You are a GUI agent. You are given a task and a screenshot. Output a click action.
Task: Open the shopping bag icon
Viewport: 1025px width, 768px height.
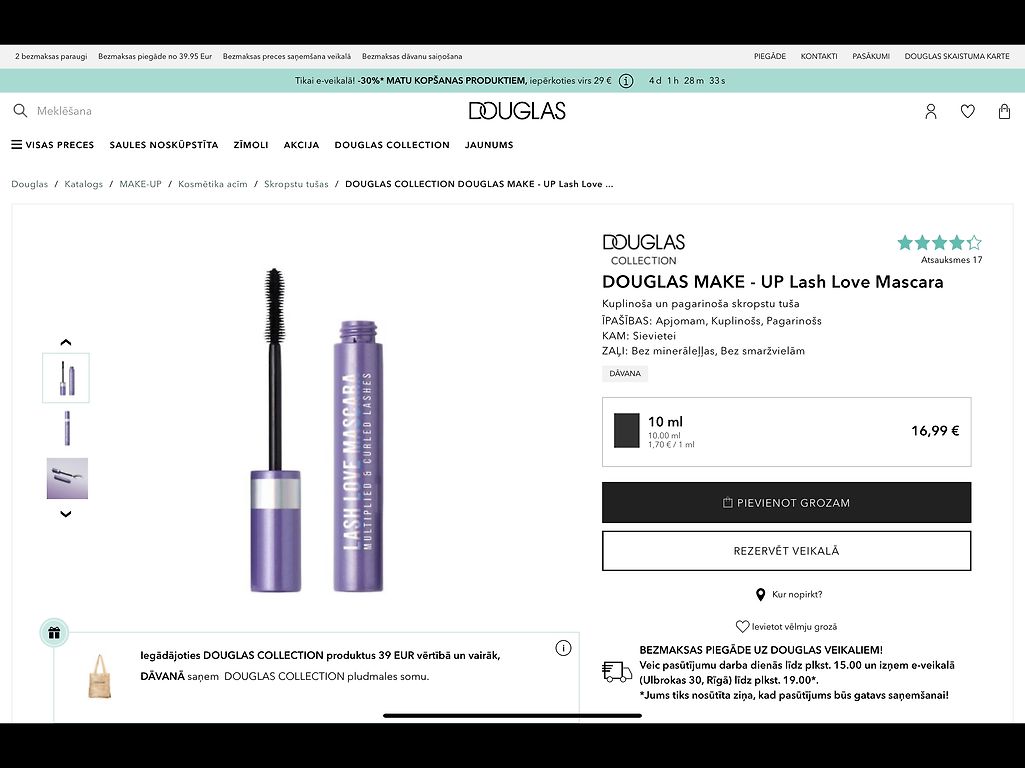1005,111
